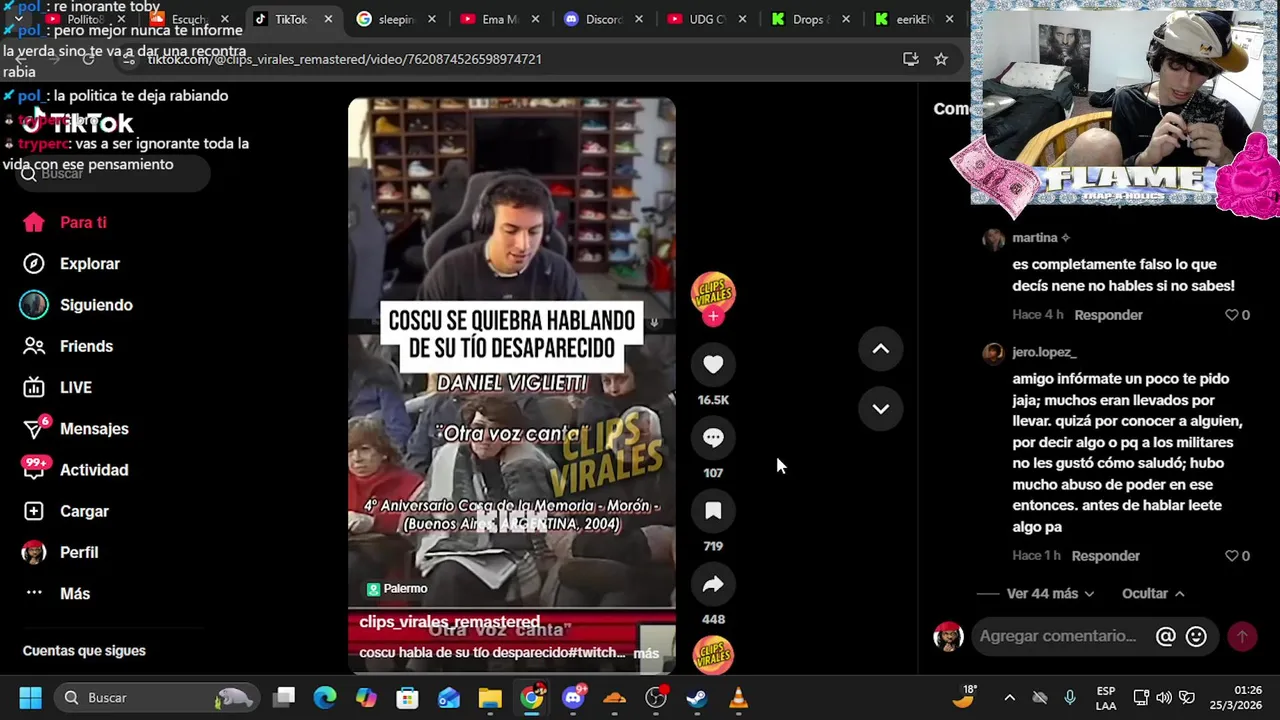Click microphone icon in system tray

1069,697
